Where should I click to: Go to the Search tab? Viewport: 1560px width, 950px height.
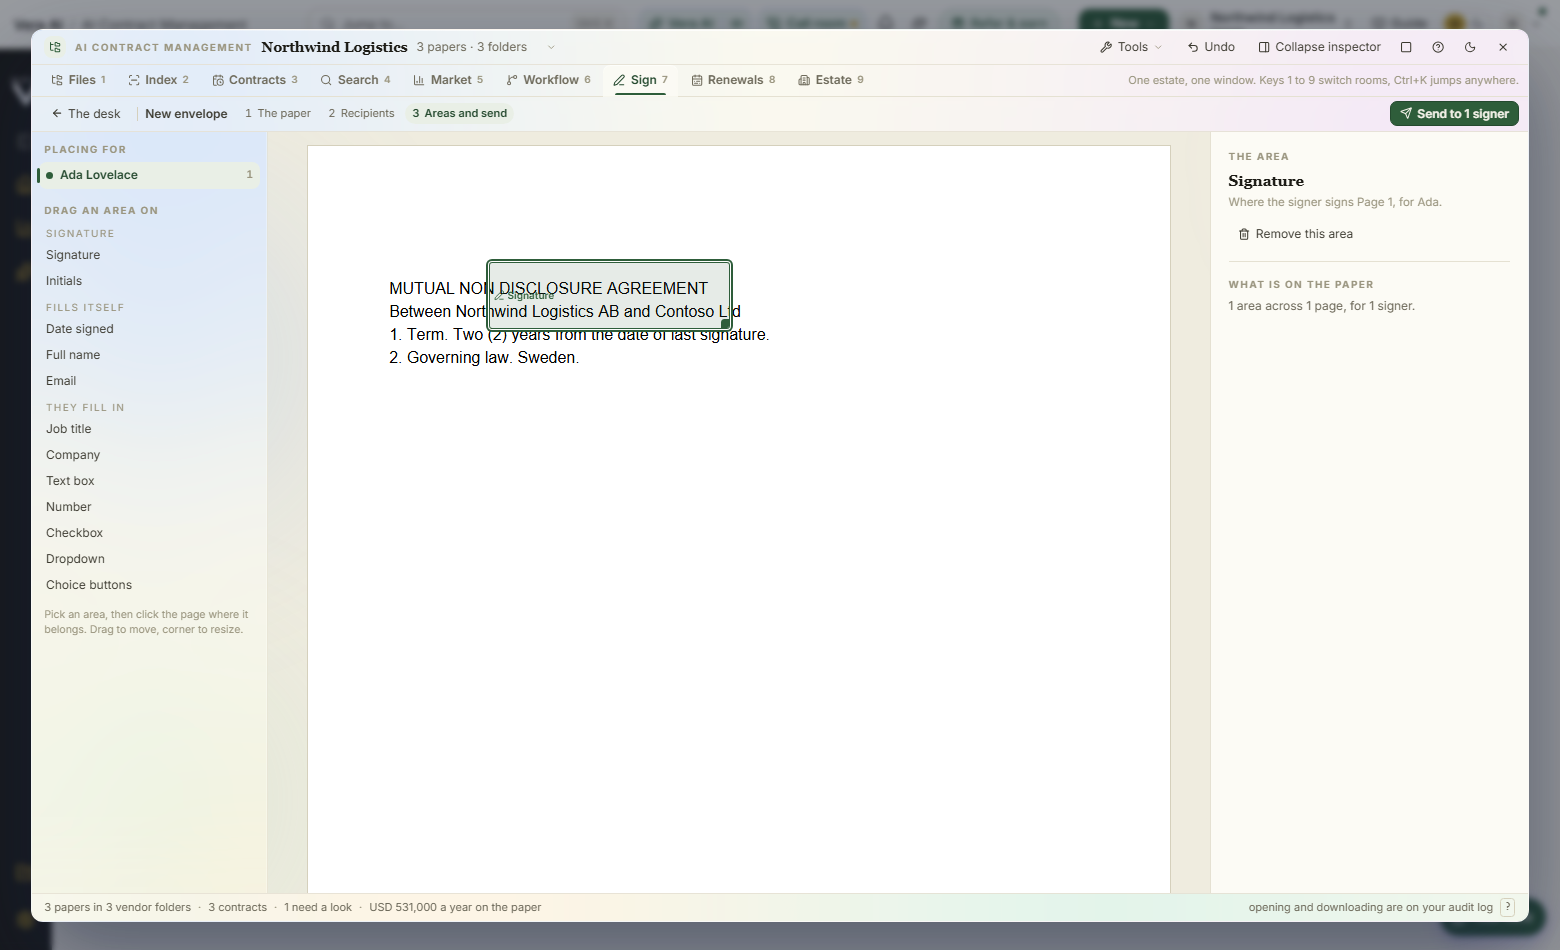point(355,80)
